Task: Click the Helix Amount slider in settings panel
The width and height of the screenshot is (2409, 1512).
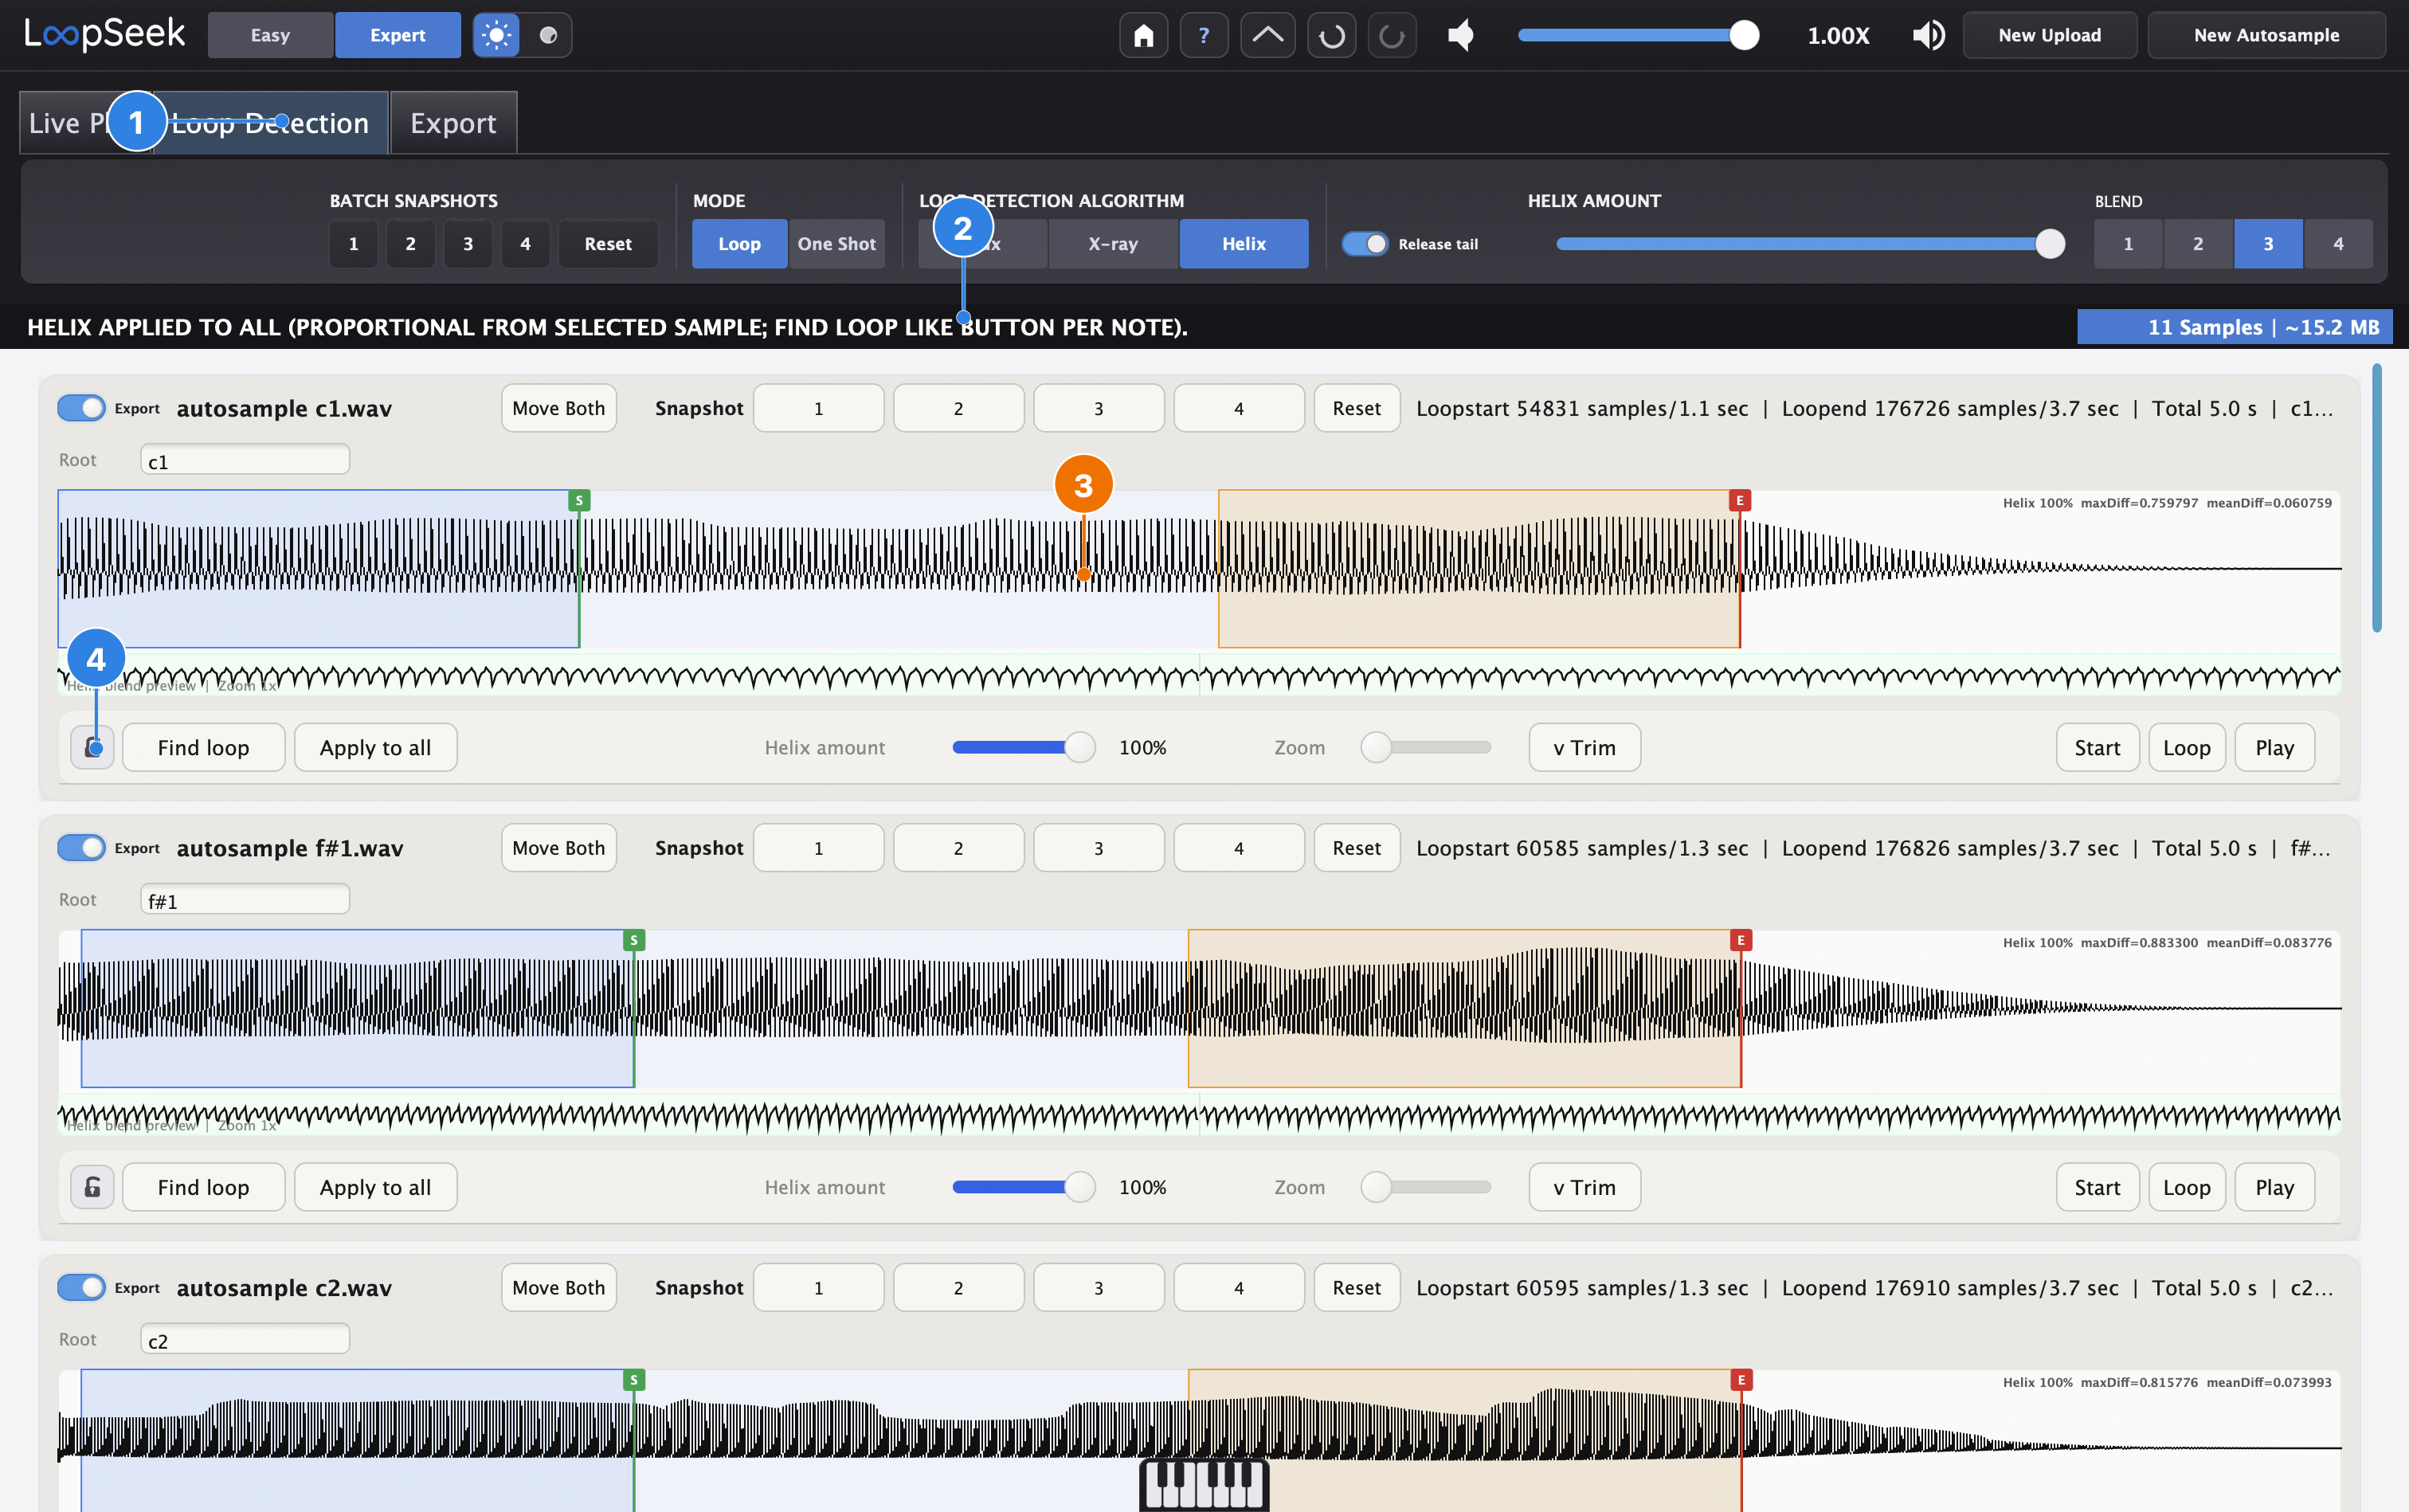Action: 1810,244
